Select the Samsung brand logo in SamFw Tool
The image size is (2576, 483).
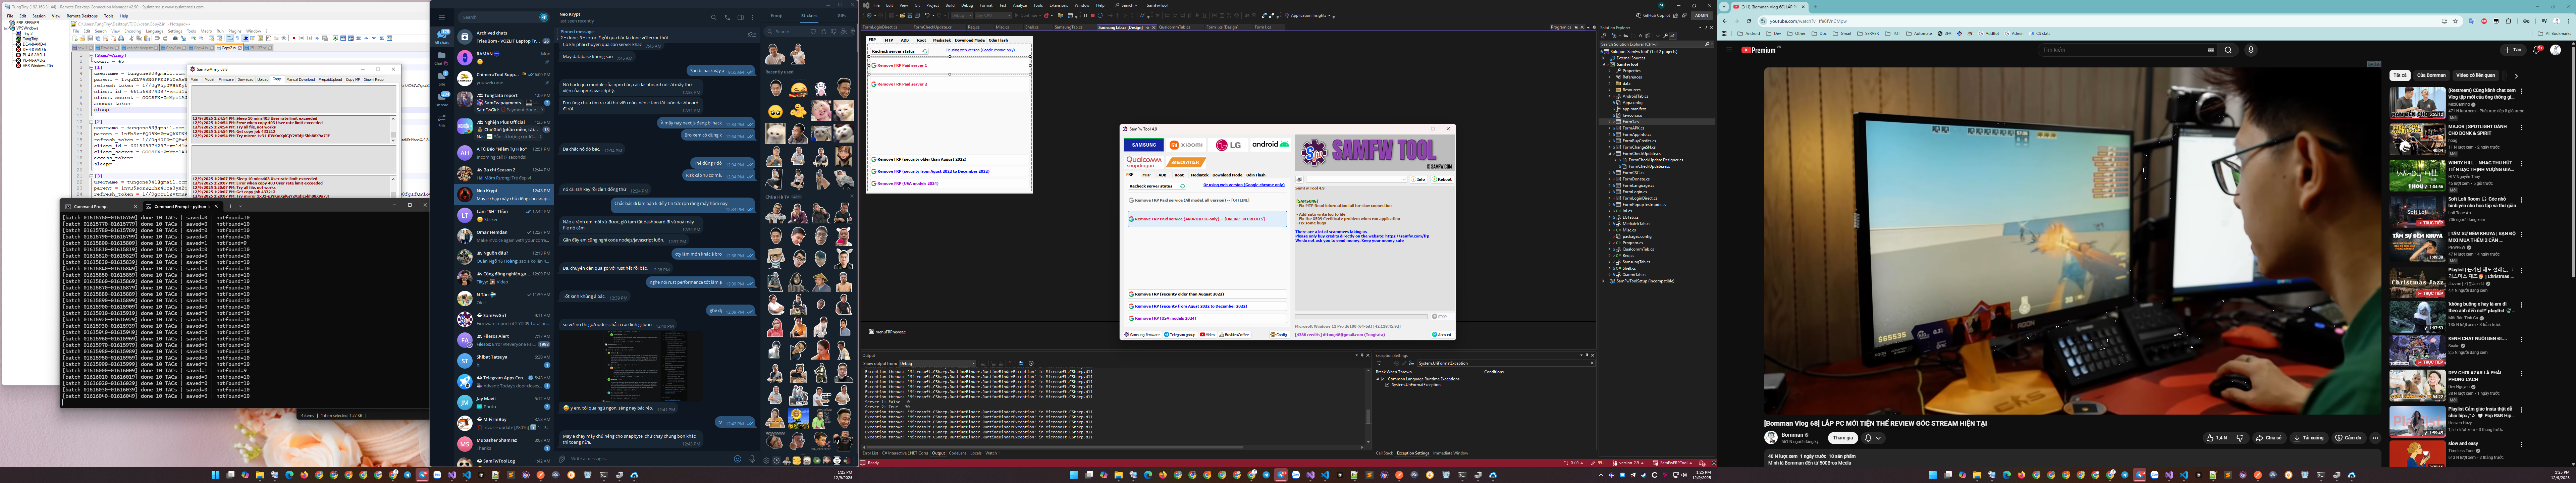coord(1144,145)
